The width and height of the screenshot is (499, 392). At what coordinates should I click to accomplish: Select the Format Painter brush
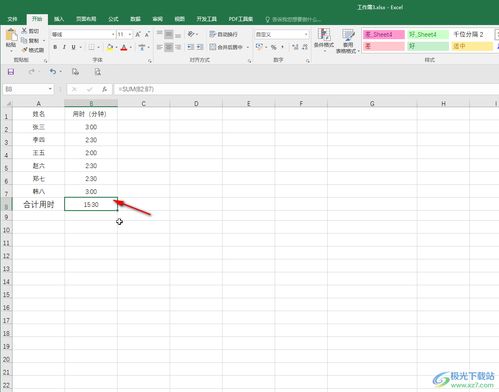click(x=24, y=50)
